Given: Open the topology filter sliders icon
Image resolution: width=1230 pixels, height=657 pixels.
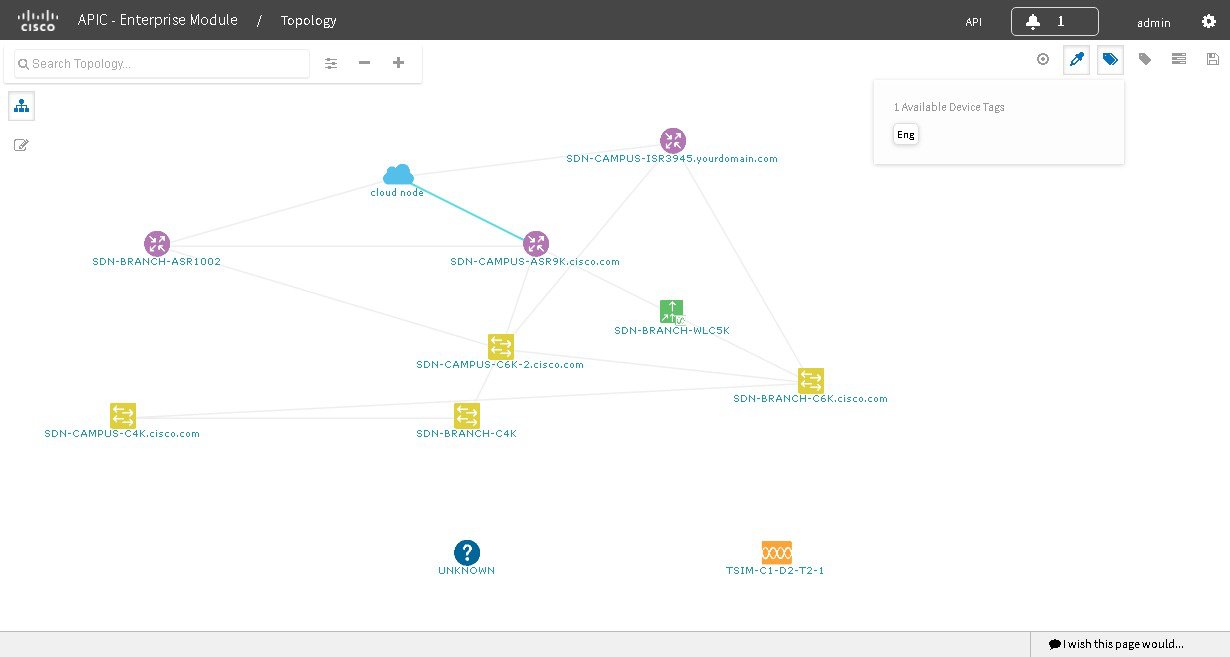Looking at the screenshot, I should click(x=331, y=63).
